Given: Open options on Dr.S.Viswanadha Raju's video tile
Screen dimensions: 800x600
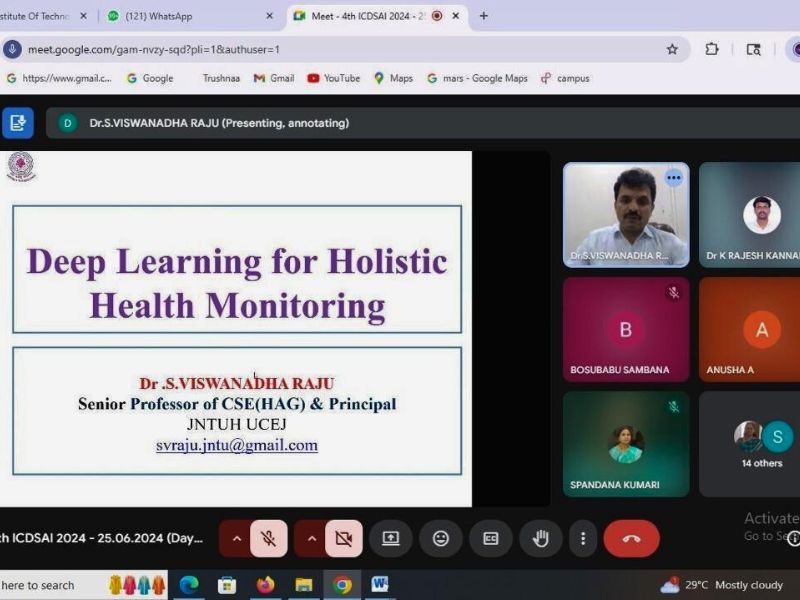Looking at the screenshot, I should click(x=674, y=178).
